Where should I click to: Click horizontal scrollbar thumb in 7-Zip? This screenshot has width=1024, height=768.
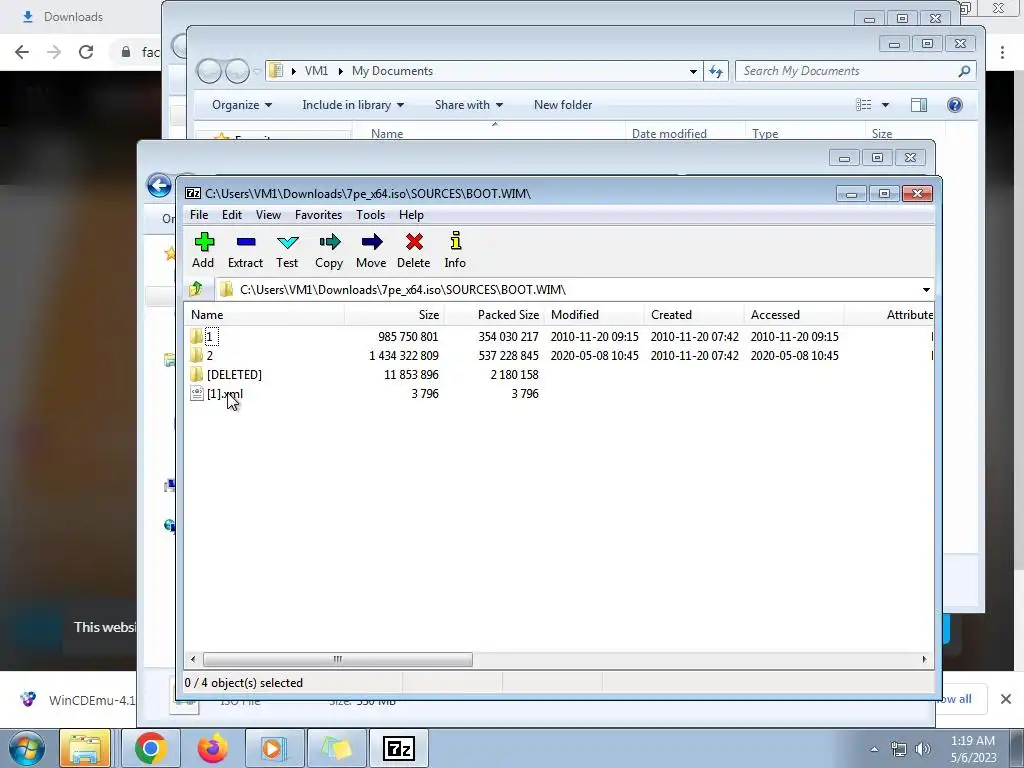click(x=338, y=659)
